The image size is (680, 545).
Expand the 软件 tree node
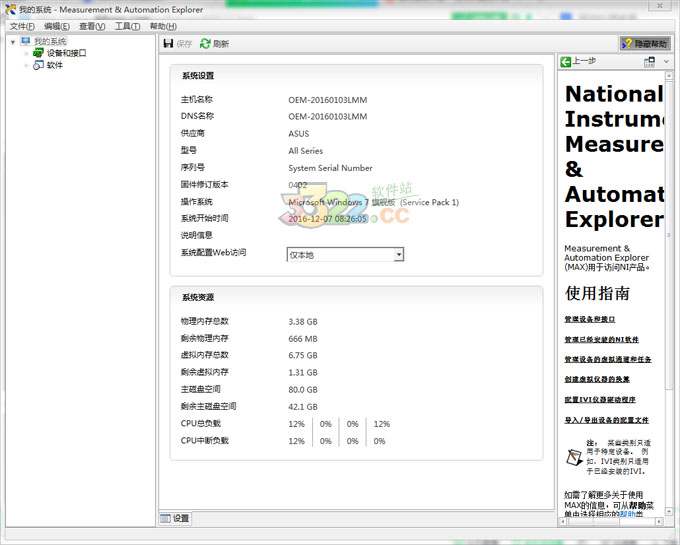pyautogui.click(x=27, y=65)
